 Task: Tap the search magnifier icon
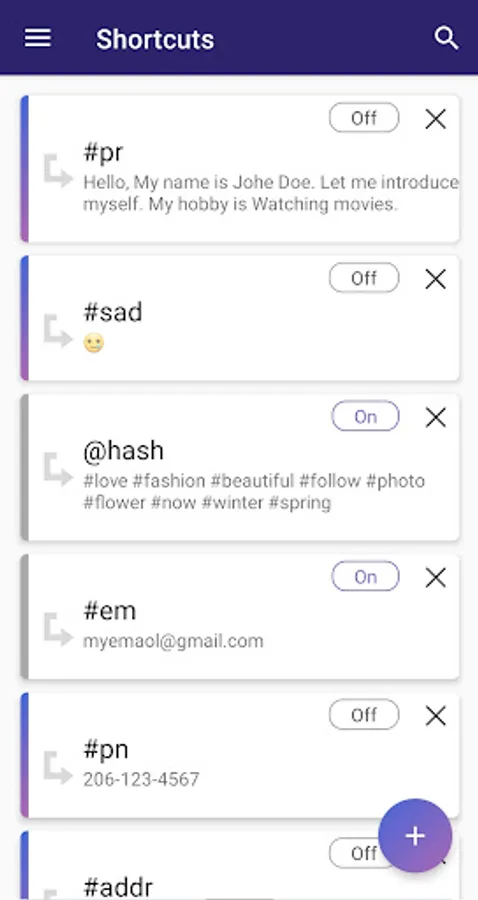(446, 38)
